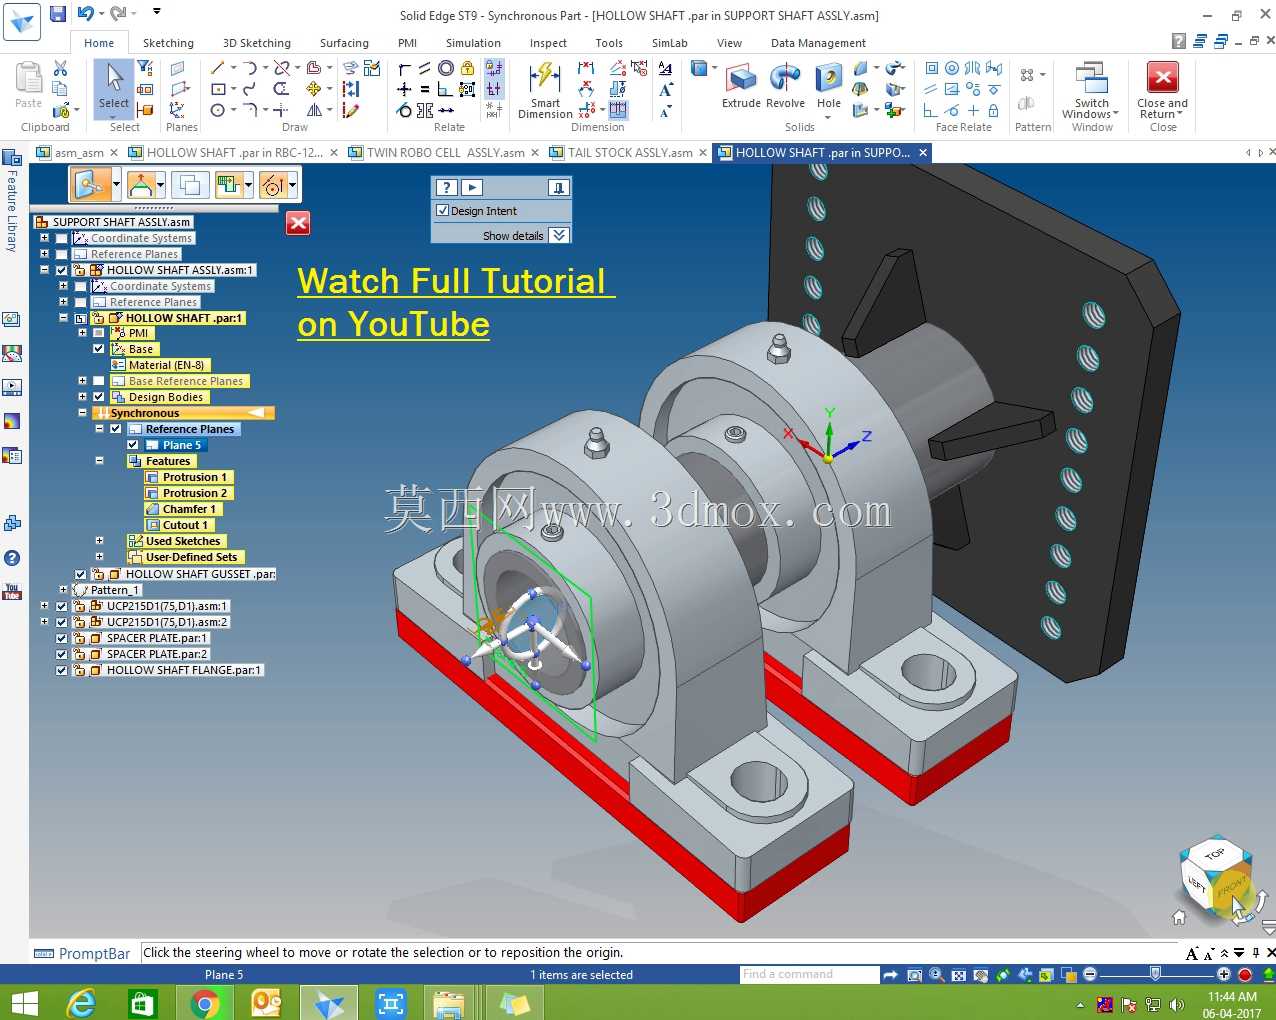The height and width of the screenshot is (1020, 1276).
Task: Expand the Pattern_1 node
Action: (x=63, y=590)
